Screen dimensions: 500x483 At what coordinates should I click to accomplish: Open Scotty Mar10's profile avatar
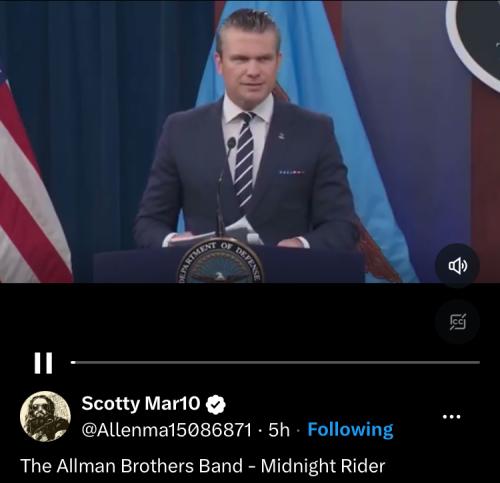pyautogui.click(x=45, y=416)
